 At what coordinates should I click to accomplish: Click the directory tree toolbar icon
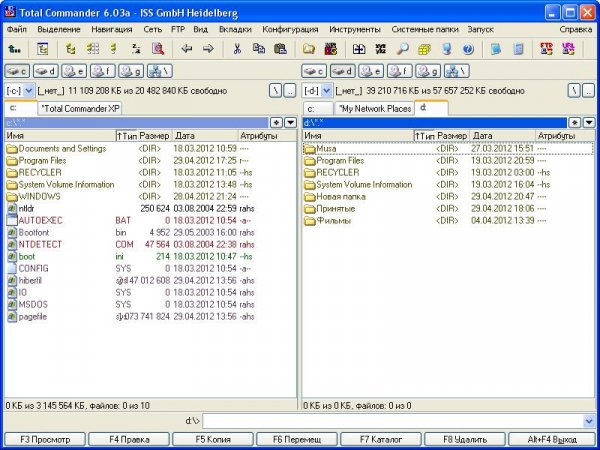pos(42,49)
